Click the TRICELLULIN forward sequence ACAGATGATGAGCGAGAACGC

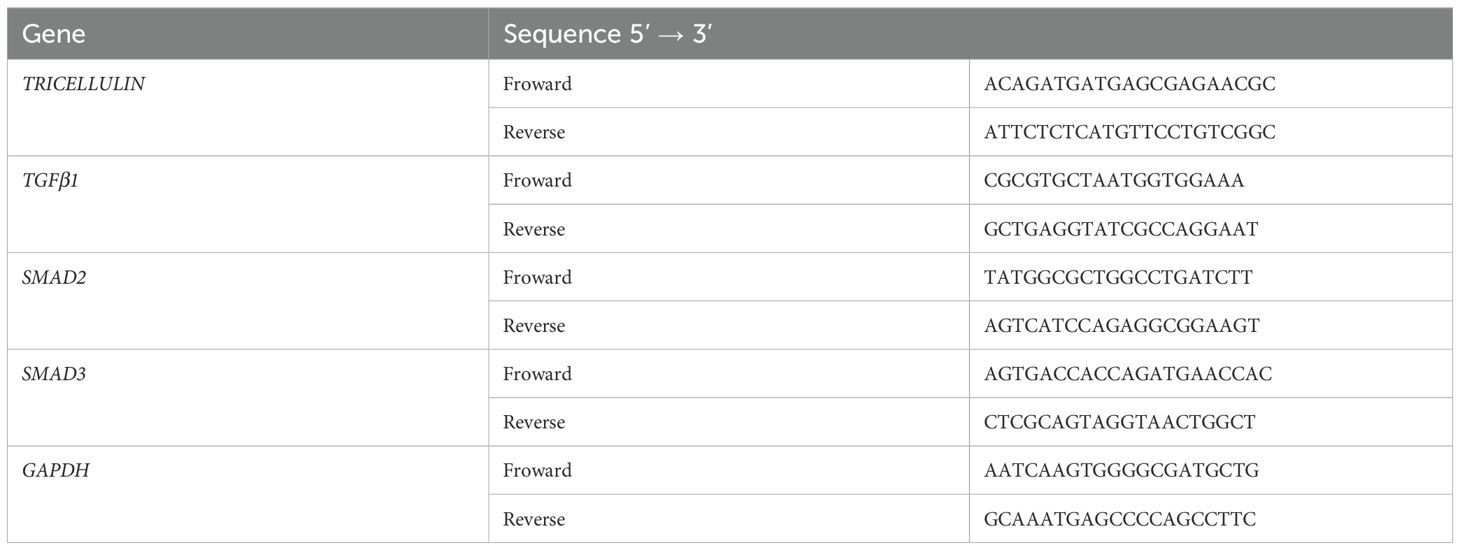click(1130, 84)
